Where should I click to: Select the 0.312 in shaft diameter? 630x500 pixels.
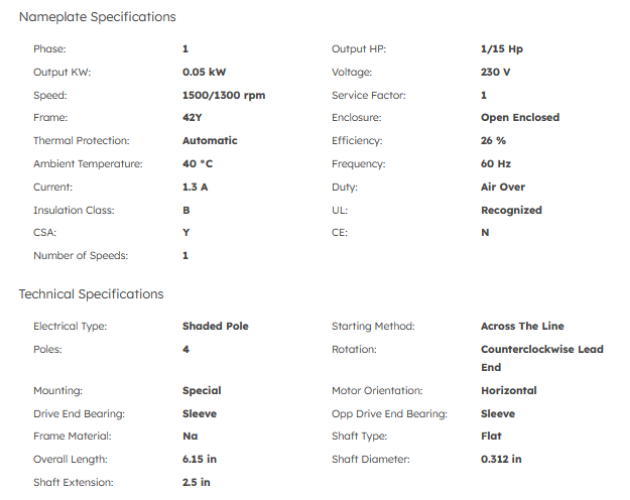coord(501,459)
